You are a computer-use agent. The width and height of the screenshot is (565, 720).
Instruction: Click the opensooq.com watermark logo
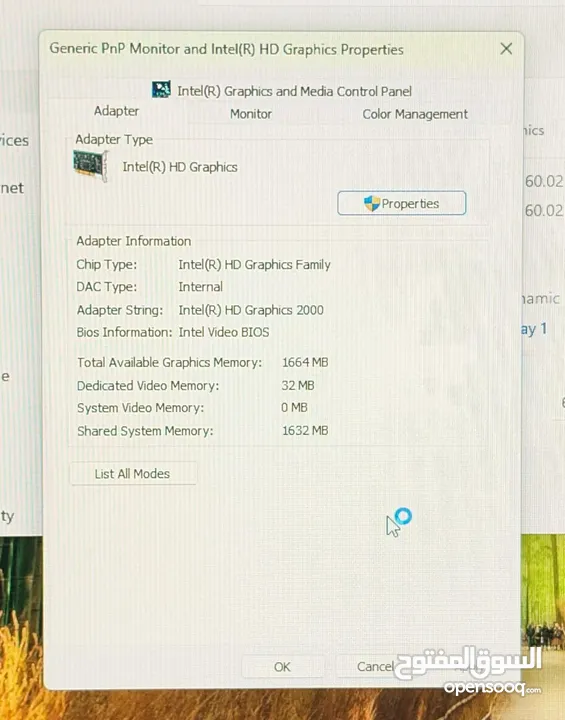pyautogui.click(x=469, y=670)
